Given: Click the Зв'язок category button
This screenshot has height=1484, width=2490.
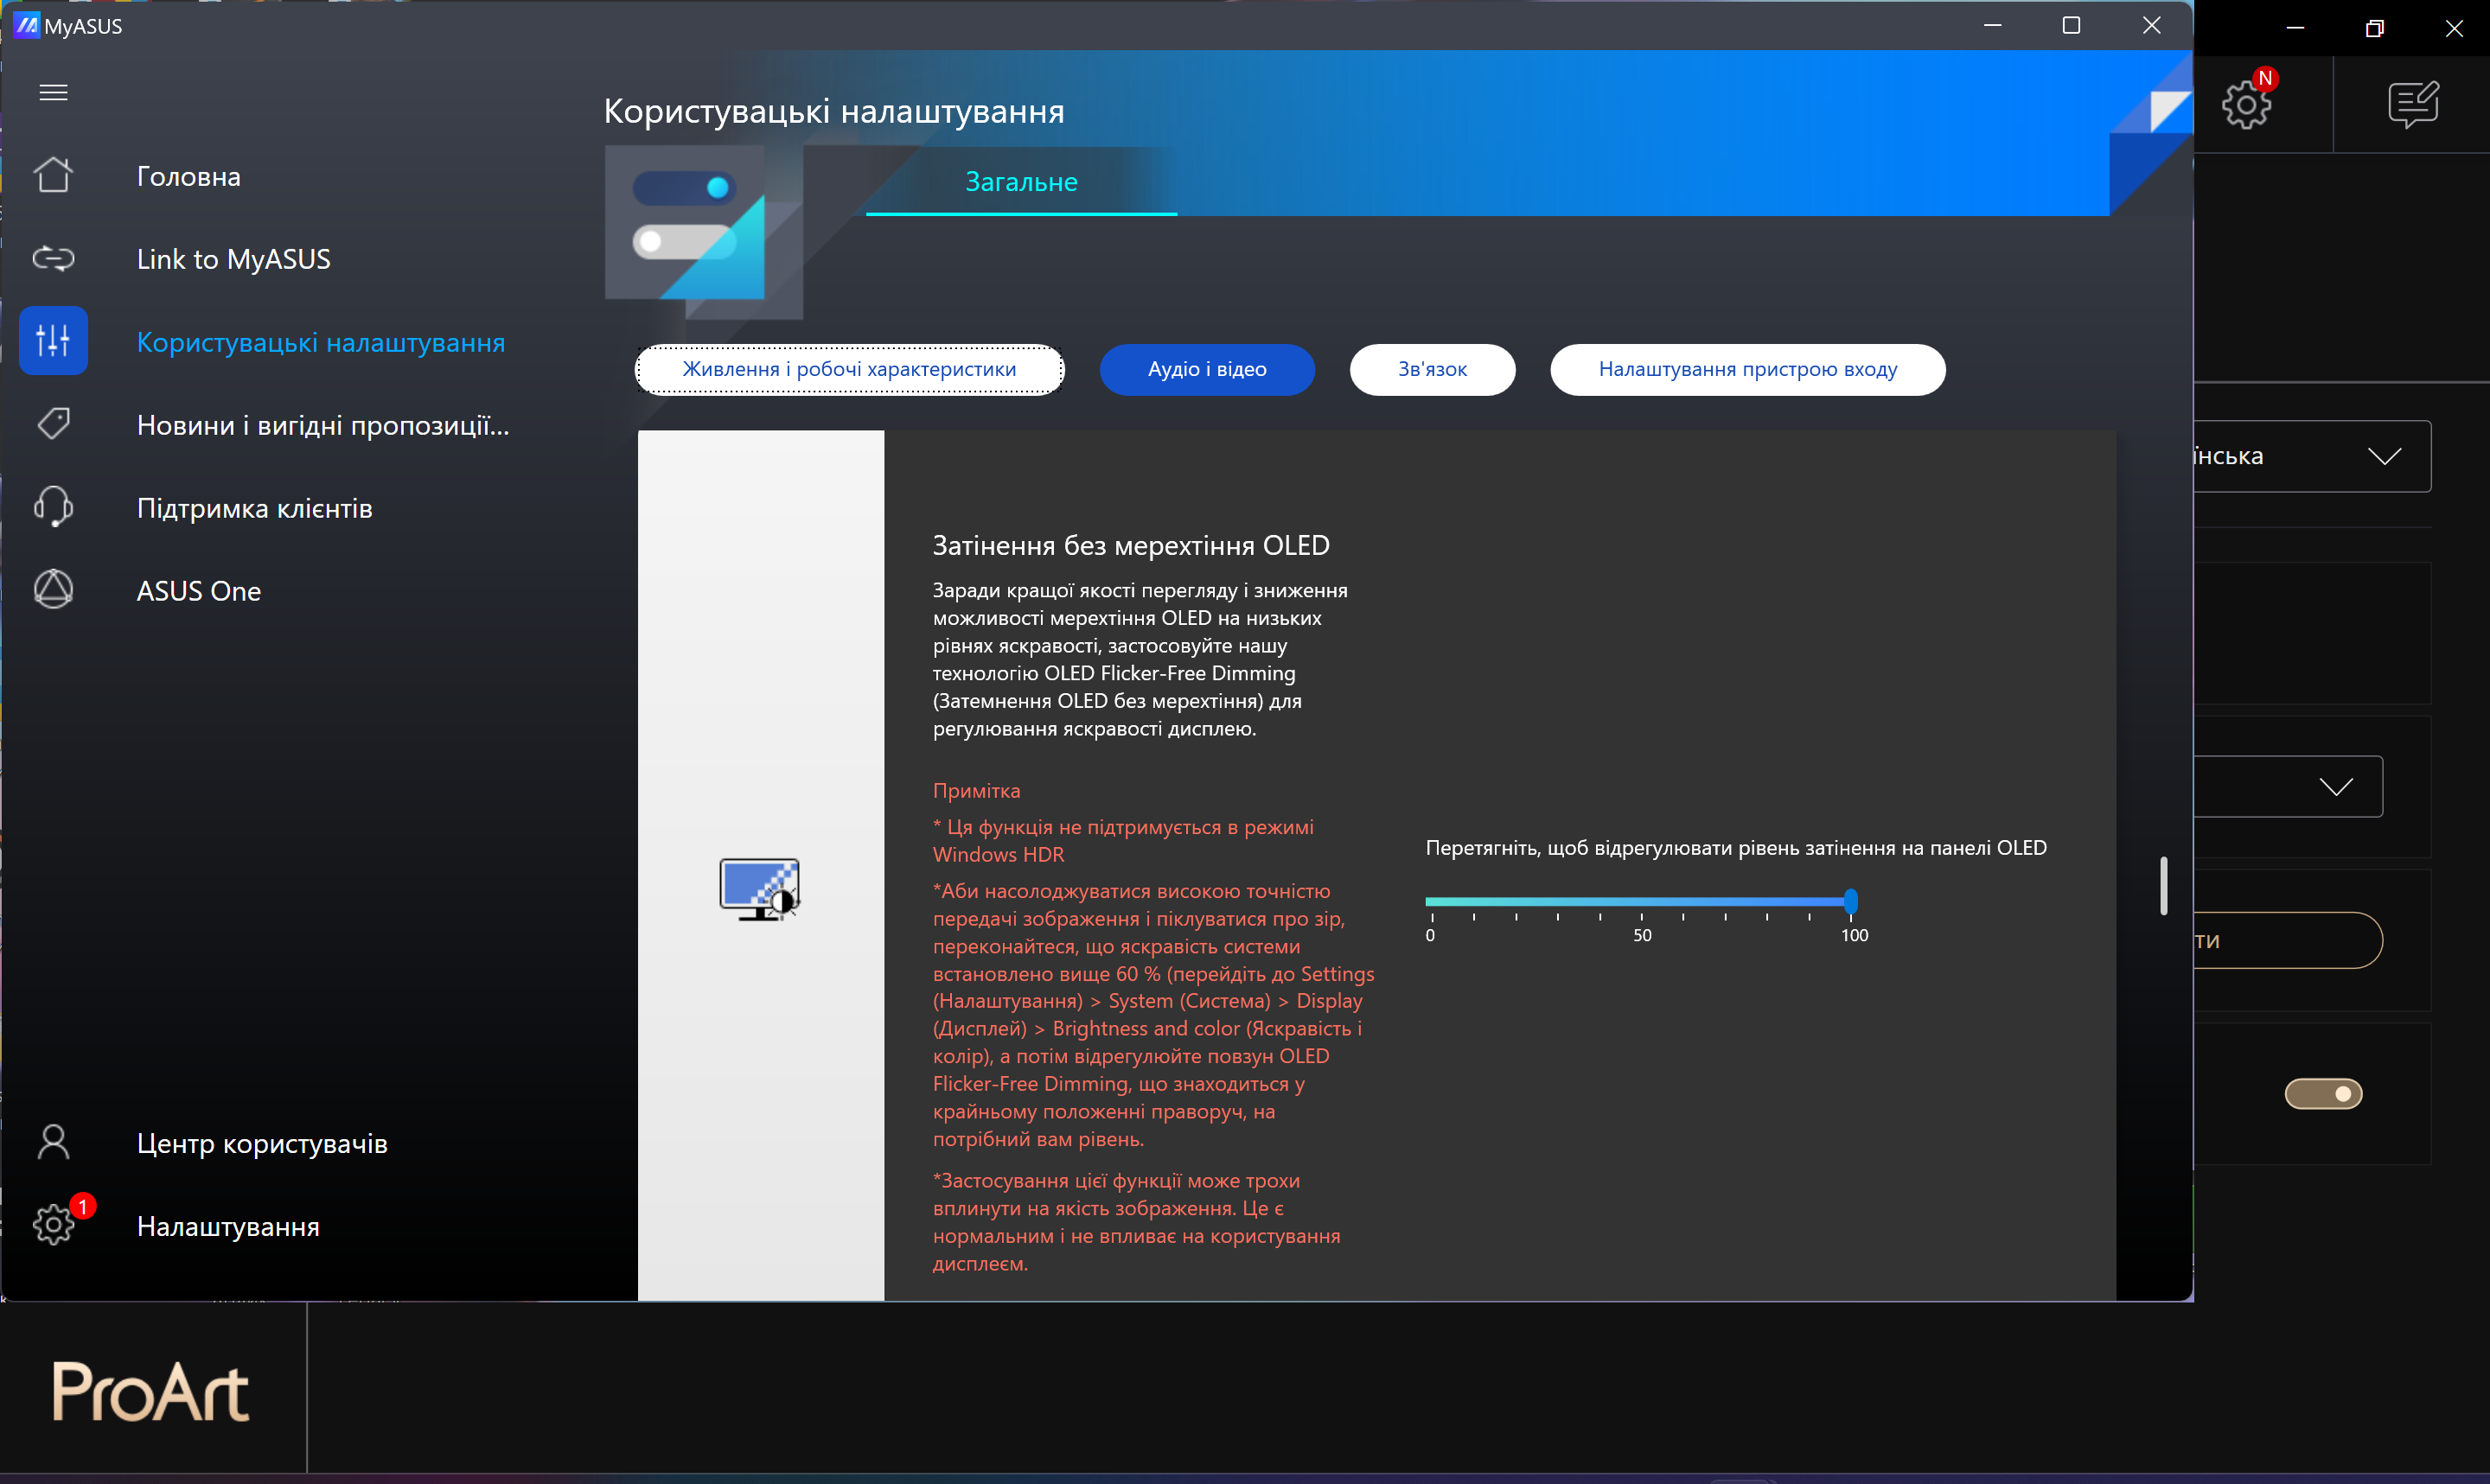Looking at the screenshot, I should [1432, 370].
